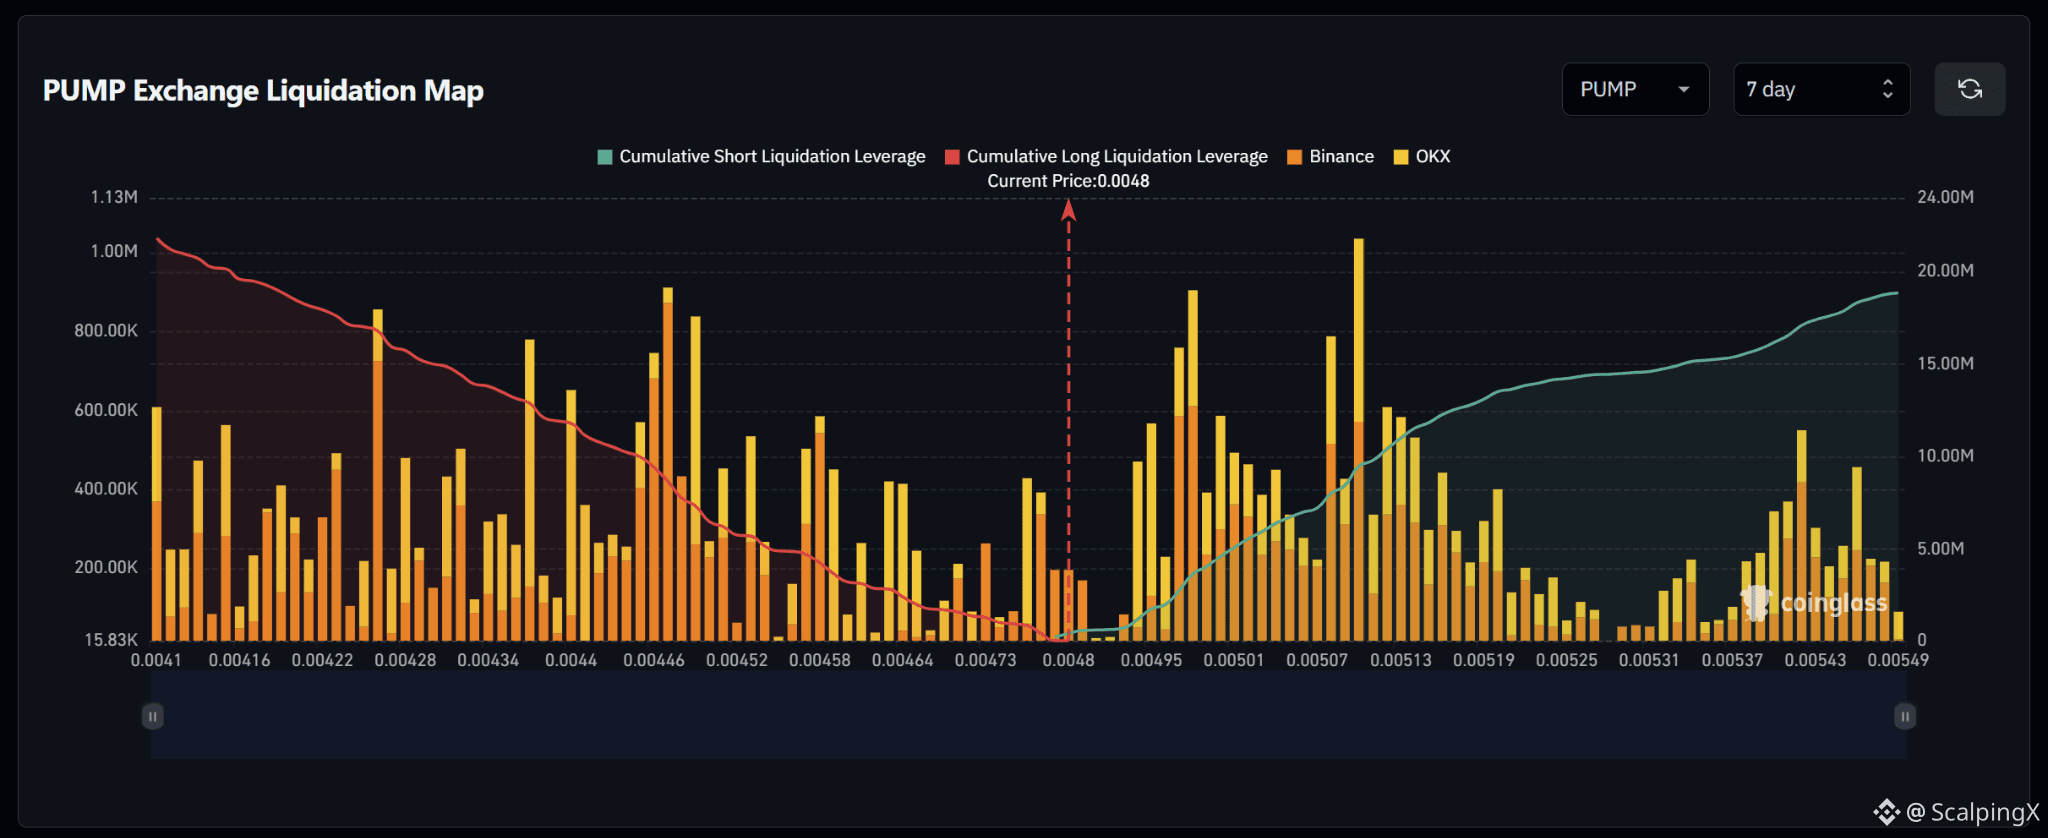The width and height of the screenshot is (2048, 838).
Task: Click the 0.00495 x-axis price label
Action: 1151,660
